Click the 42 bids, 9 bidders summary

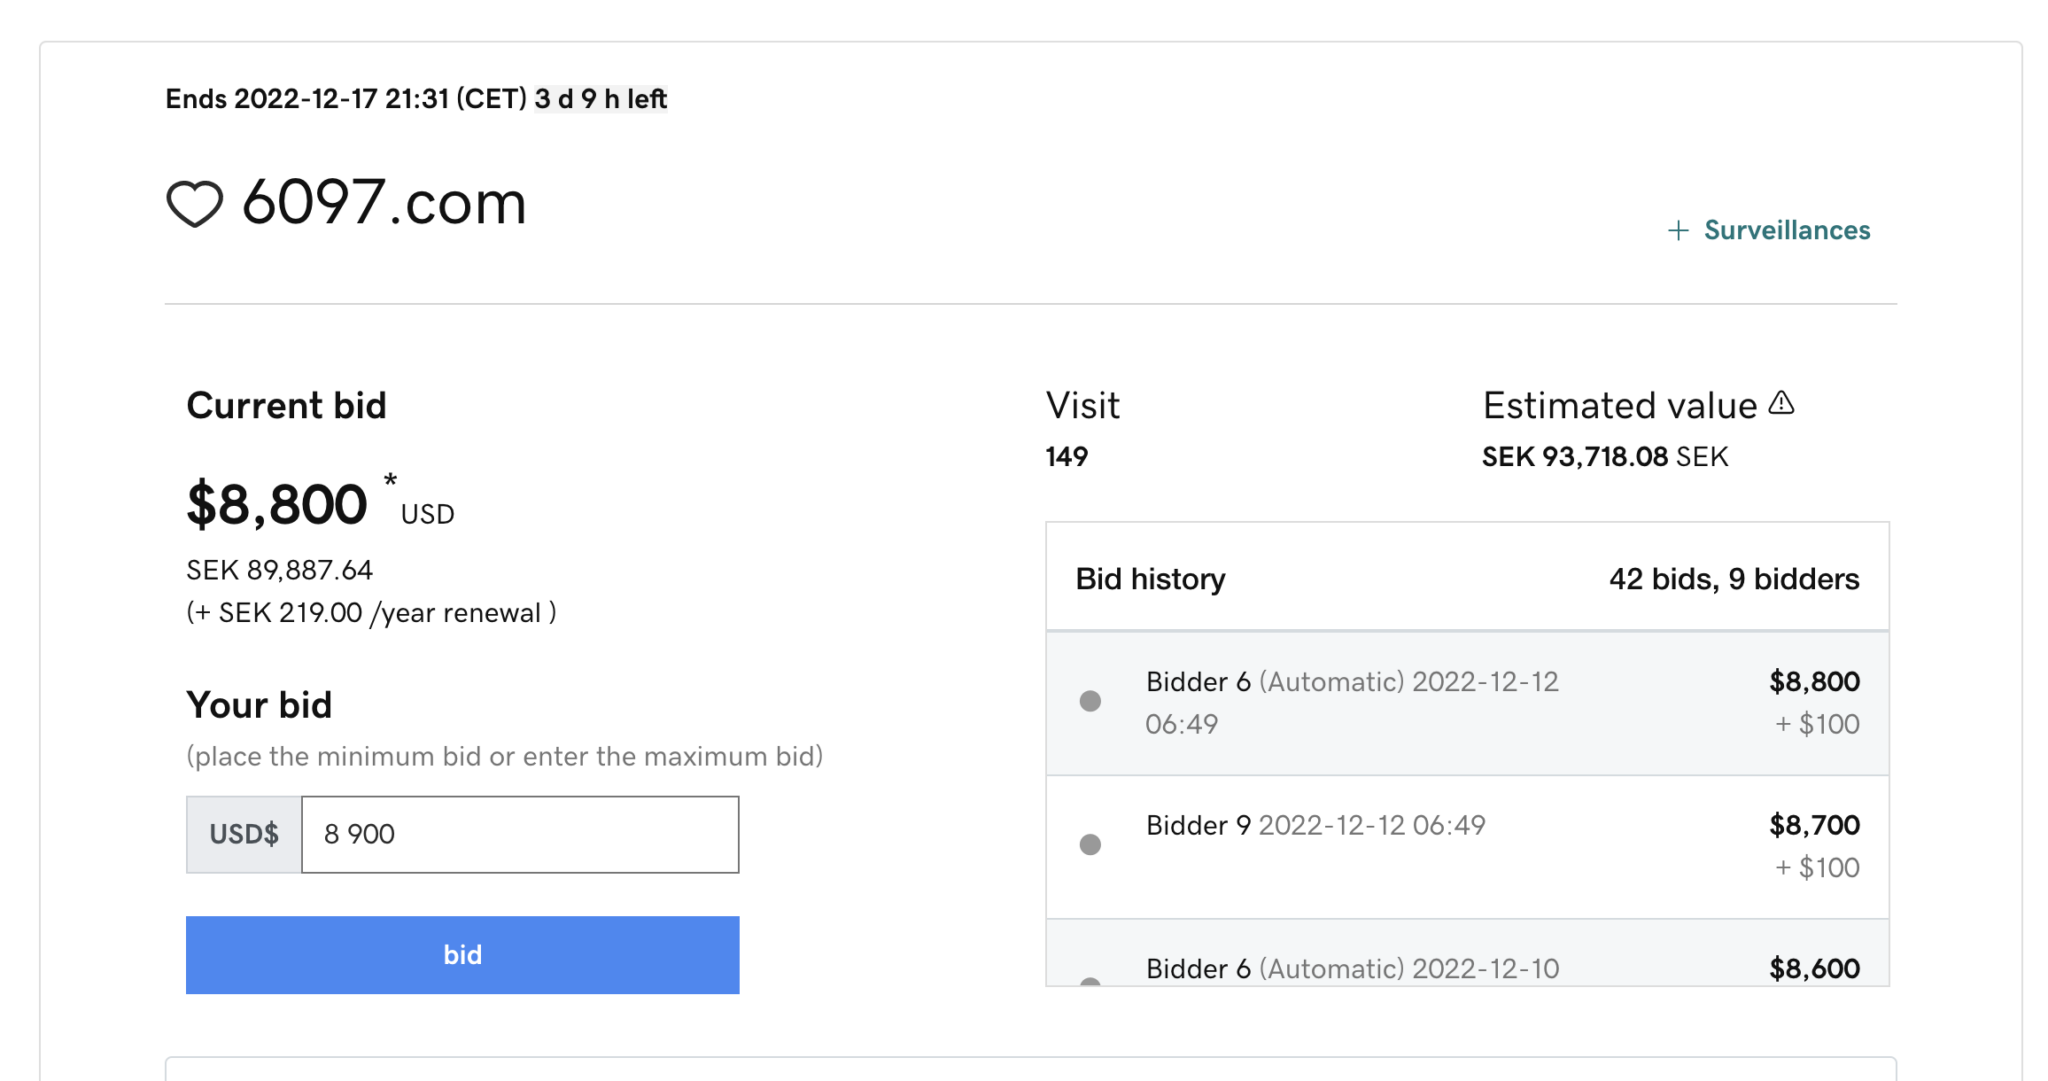(1734, 579)
